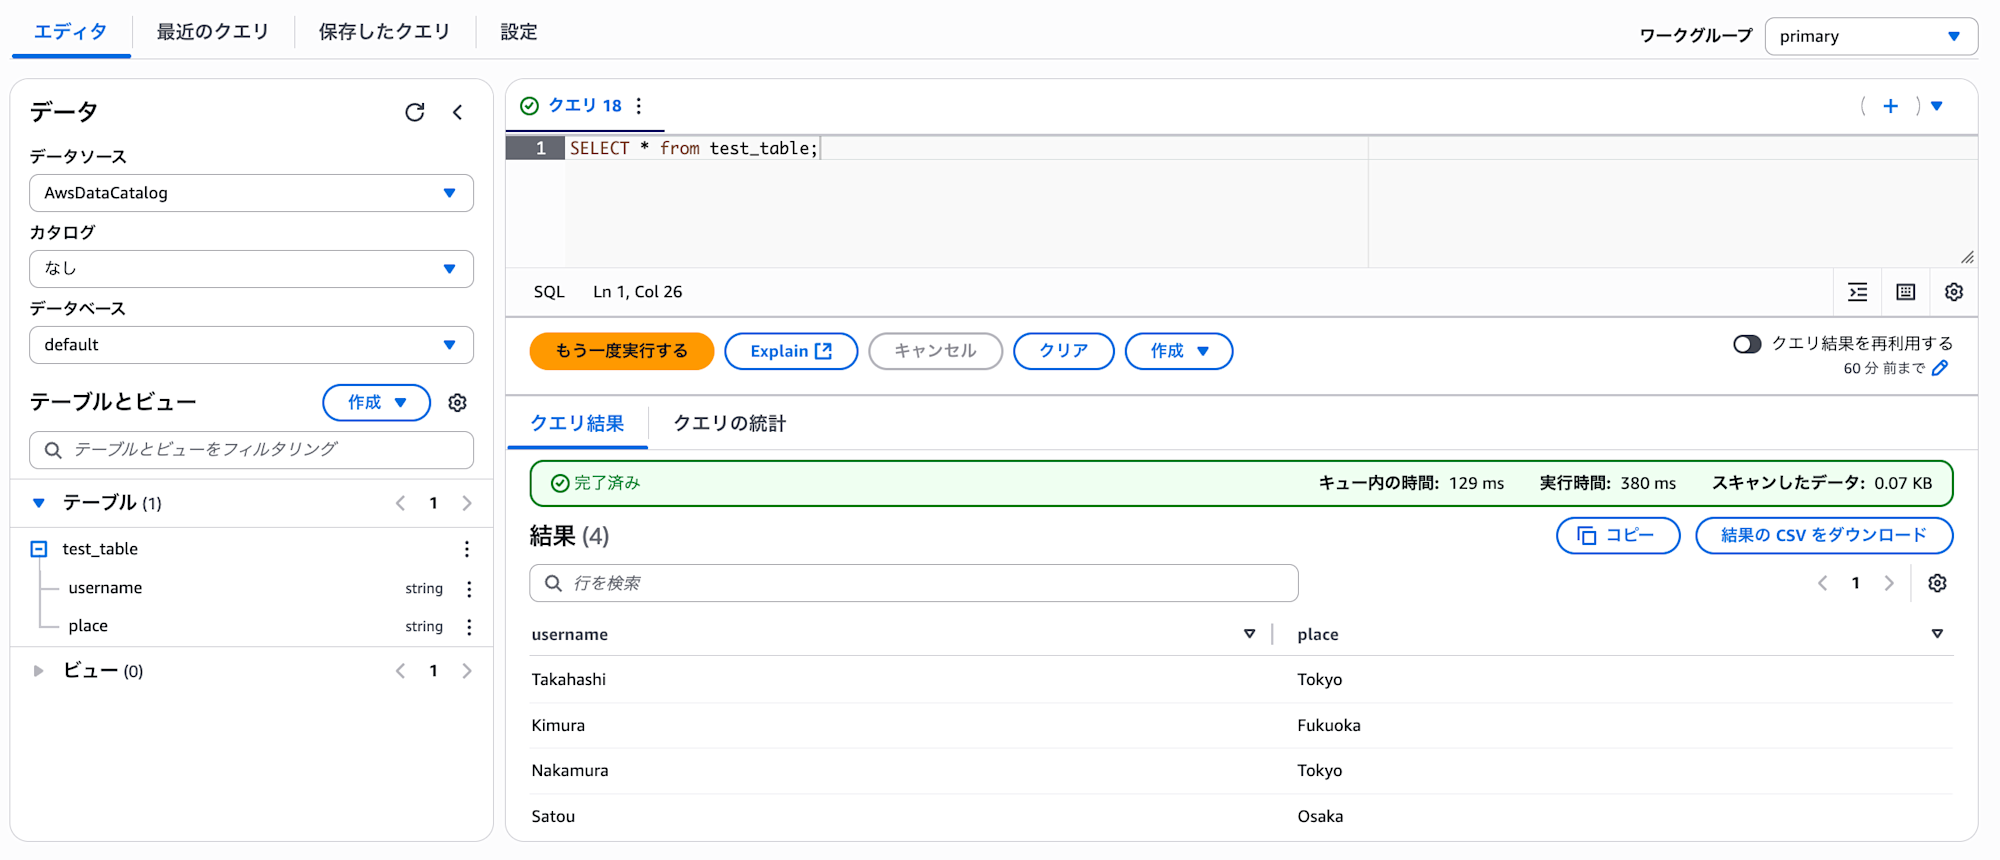Refresh the data panel
The width and height of the screenshot is (2000, 860).
(415, 112)
